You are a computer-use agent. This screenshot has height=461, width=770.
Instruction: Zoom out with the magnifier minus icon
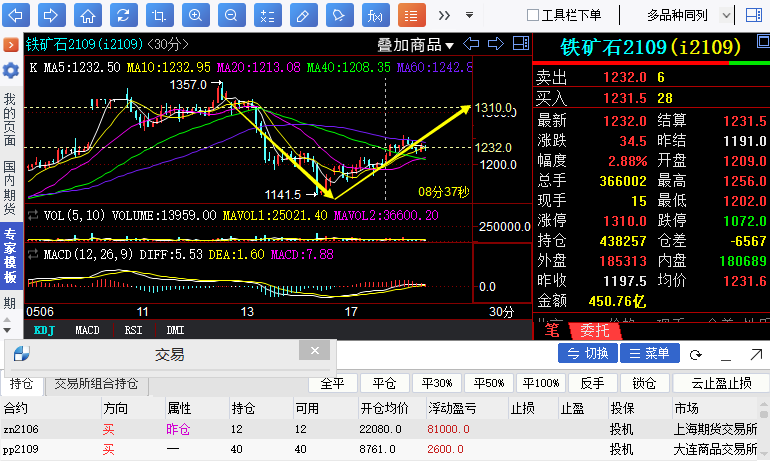(x=232, y=15)
